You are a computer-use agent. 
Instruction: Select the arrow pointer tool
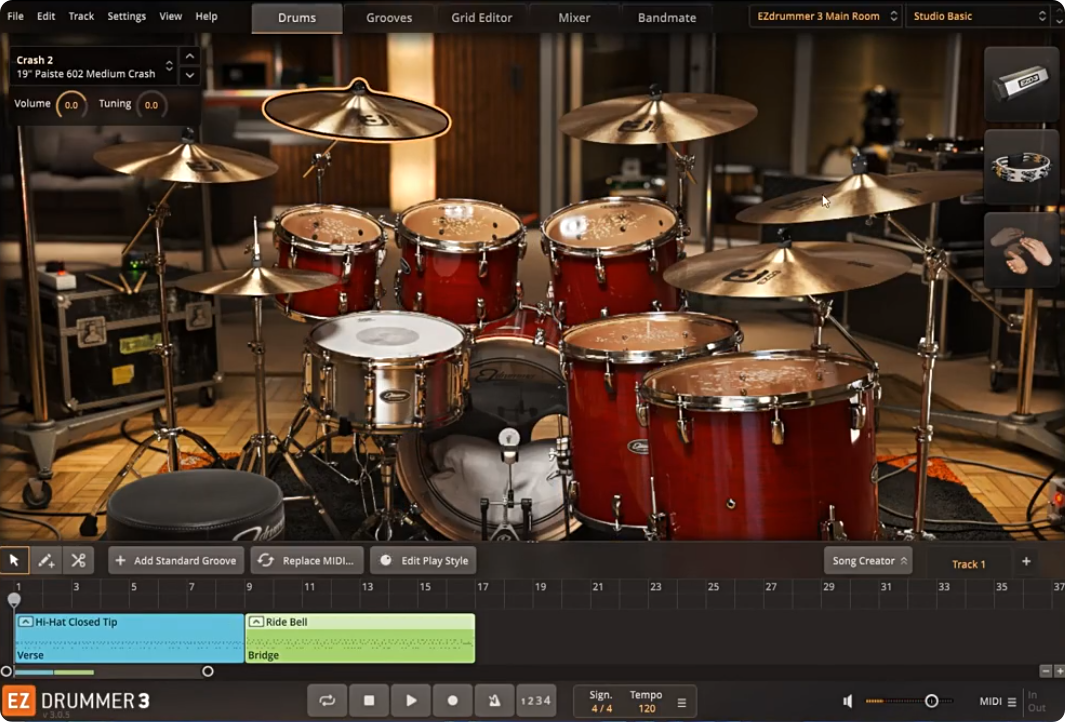coord(14,560)
